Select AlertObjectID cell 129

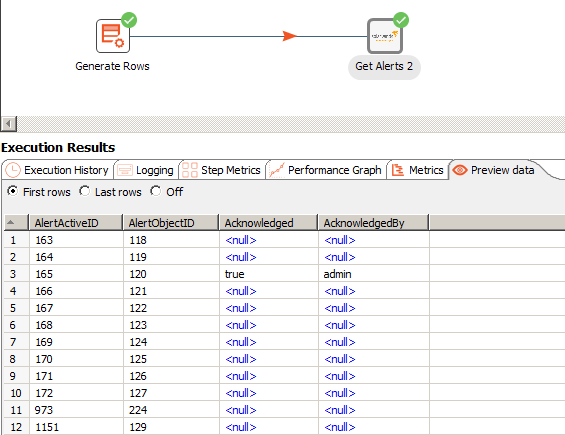171,427
